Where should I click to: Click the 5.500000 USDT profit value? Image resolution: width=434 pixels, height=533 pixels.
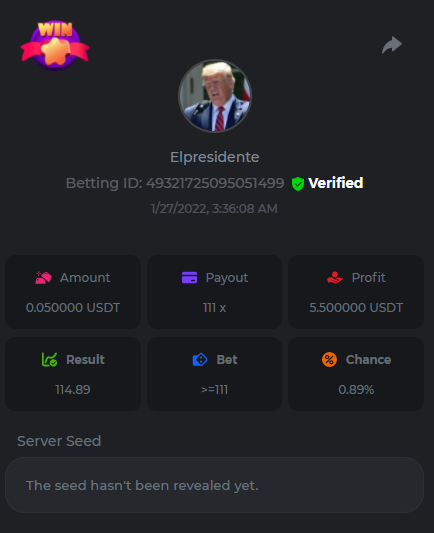click(356, 308)
